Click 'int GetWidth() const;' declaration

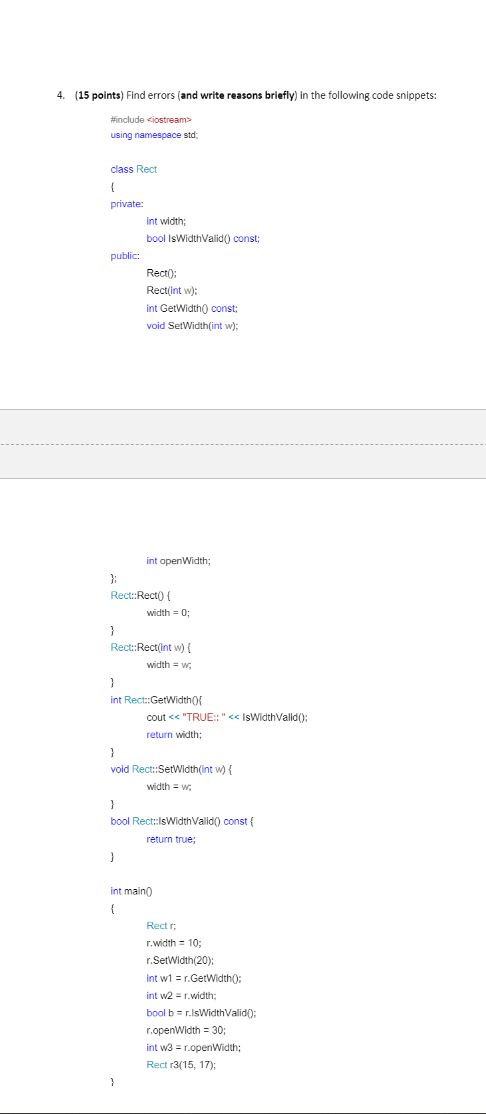pos(192,308)
